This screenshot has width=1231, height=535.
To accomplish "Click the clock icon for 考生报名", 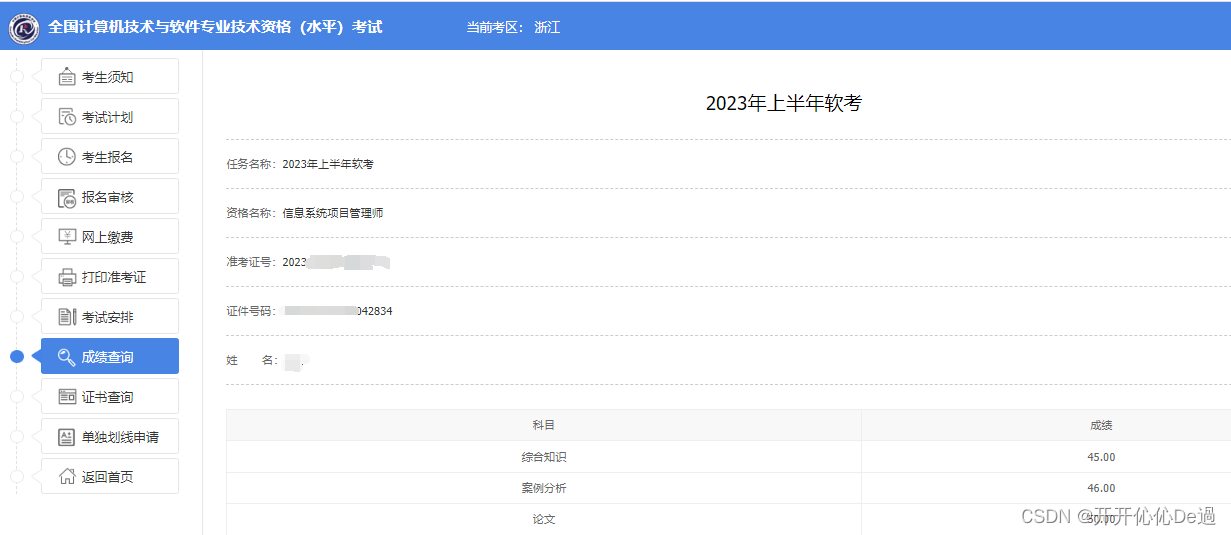I will tap(67, 157).
